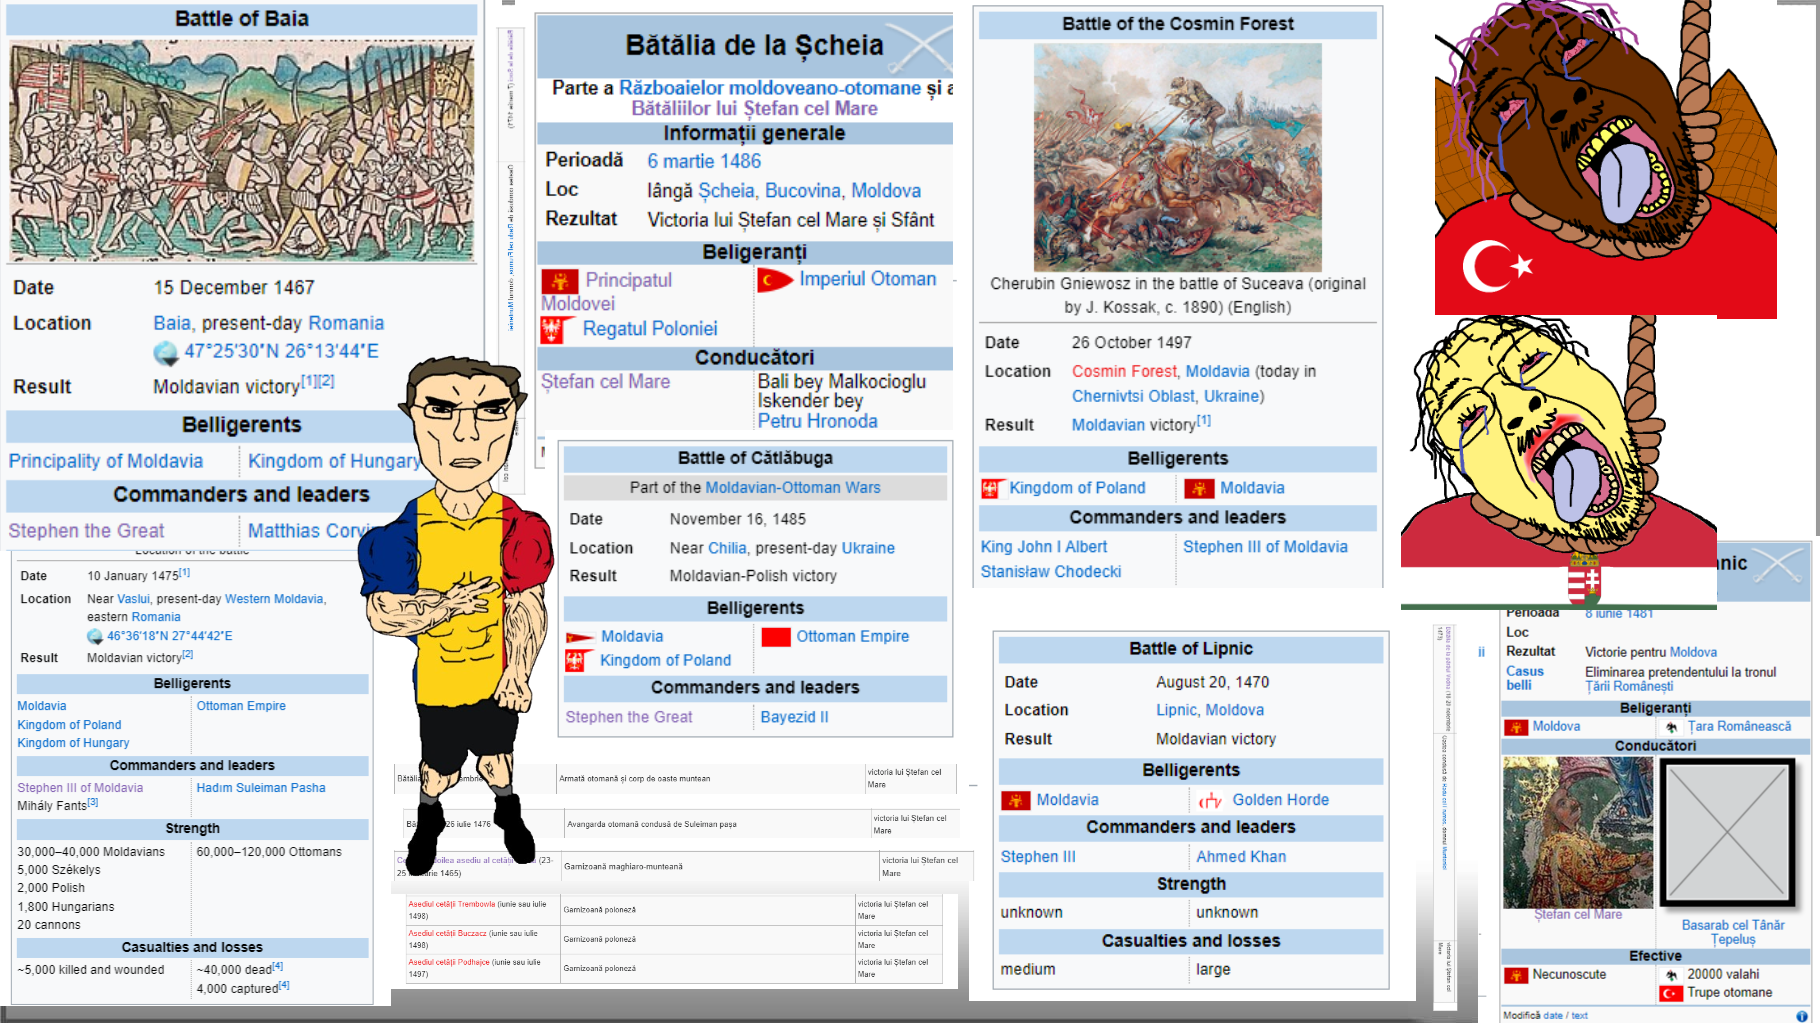The height and width of the screenshot is (1023, 1820).
Task: Follow the Bayezid II link
Action: (794, 717)
